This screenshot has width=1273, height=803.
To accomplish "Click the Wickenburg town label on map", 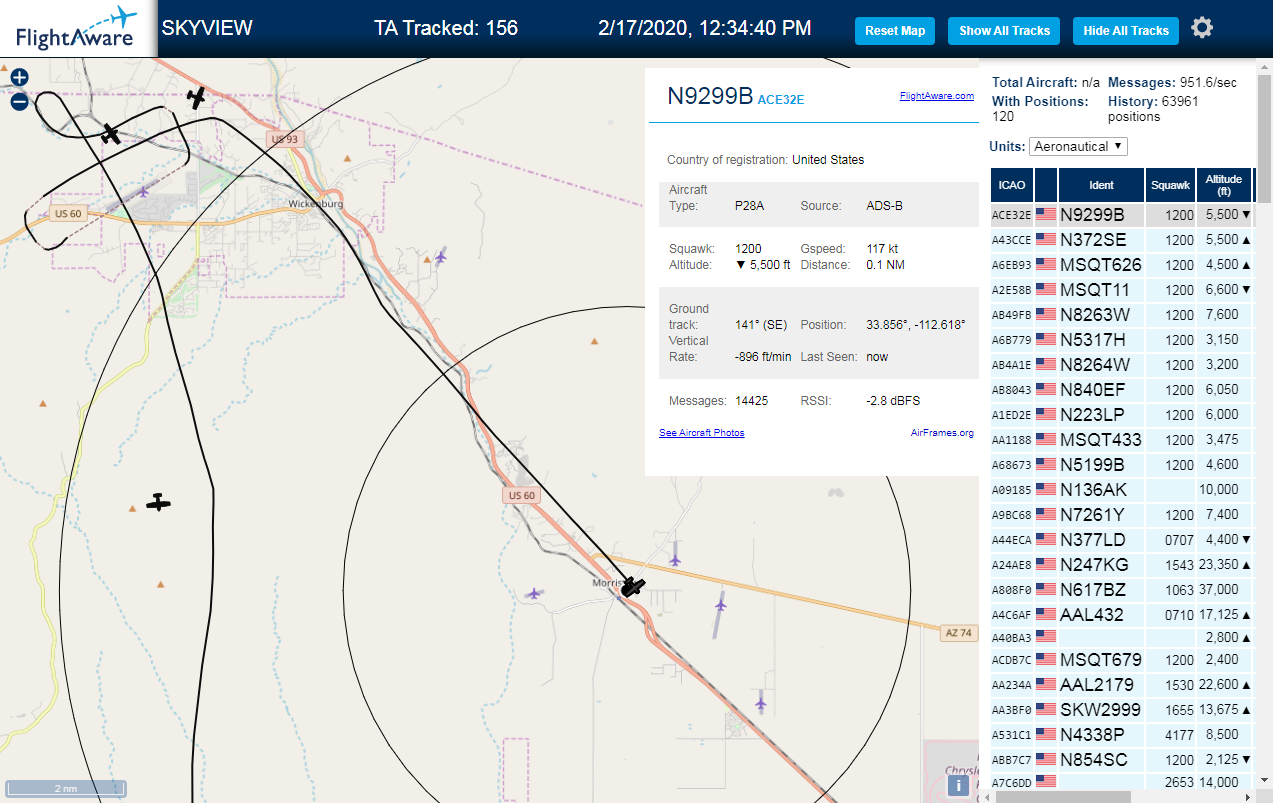I will (x=315, y=204).
